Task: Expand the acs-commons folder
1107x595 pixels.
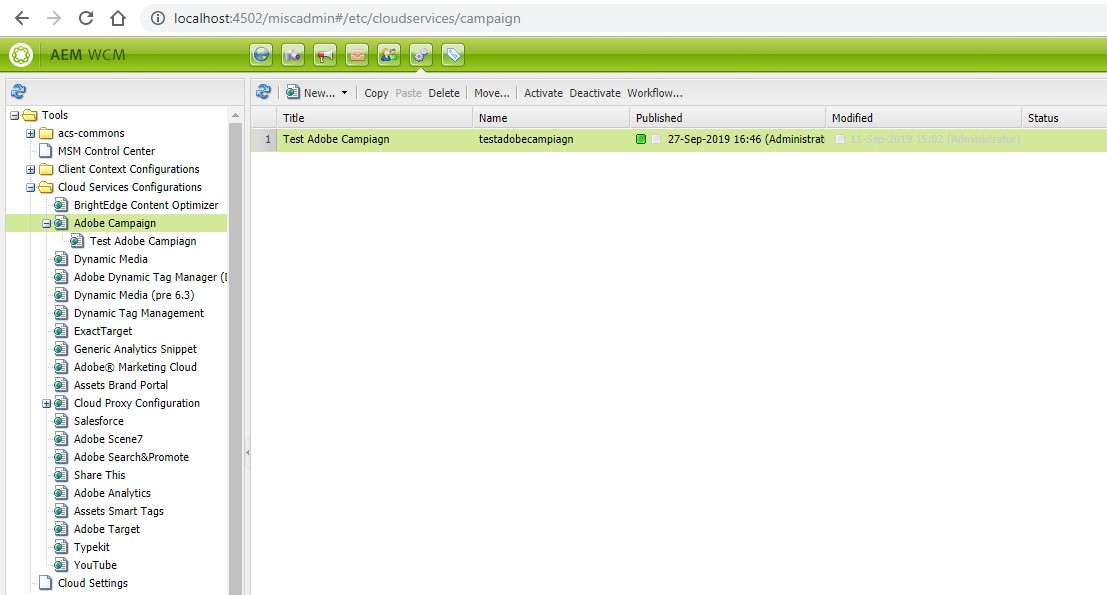Action: pos(30,133)
